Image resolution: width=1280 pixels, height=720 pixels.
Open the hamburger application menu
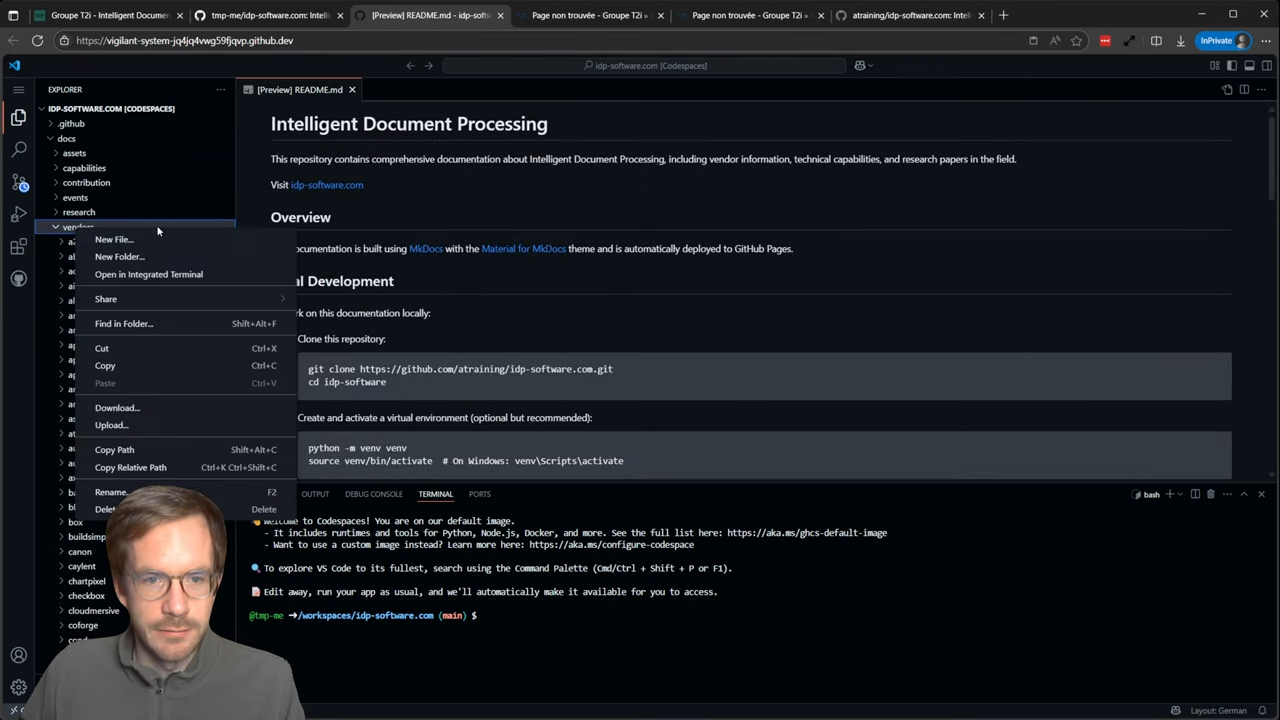[18, 89]
